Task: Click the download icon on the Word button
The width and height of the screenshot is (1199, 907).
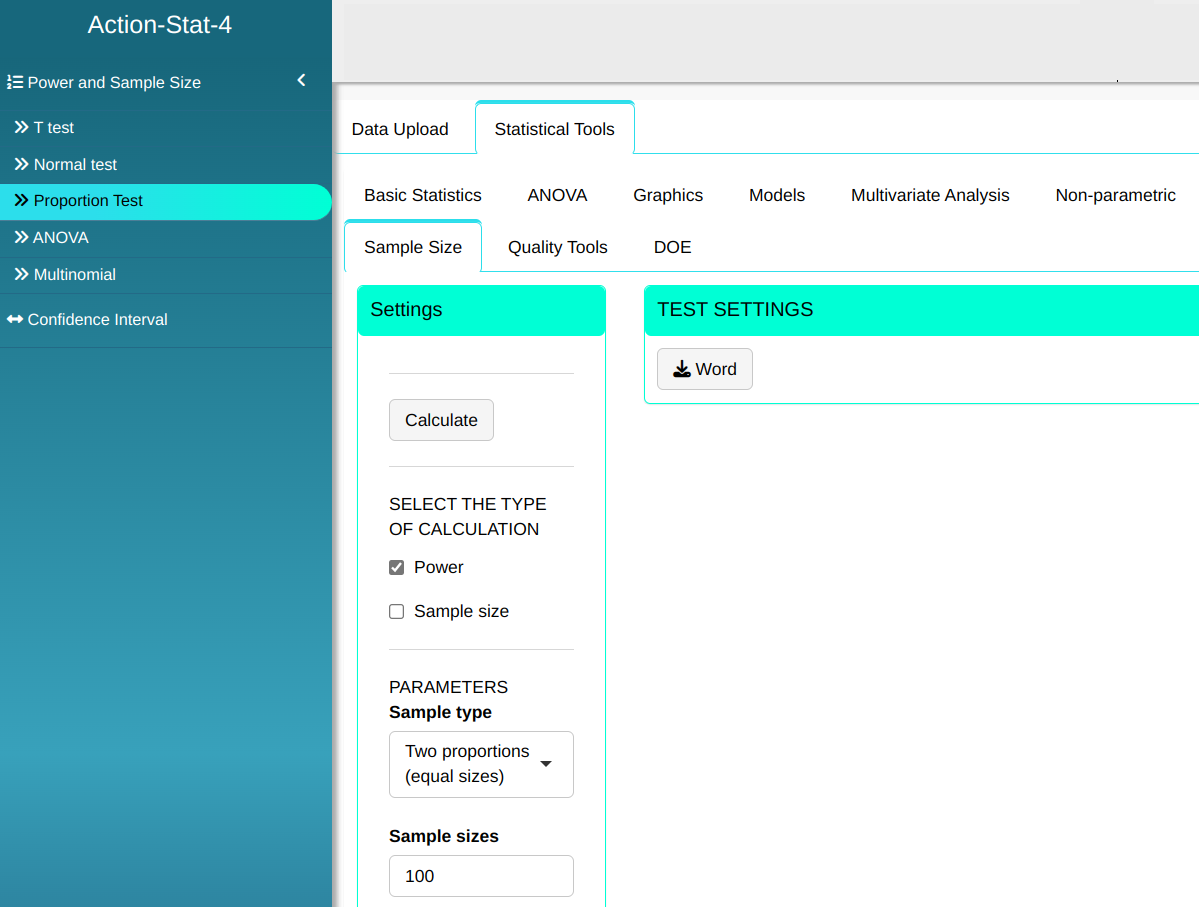Action: pos(682,369)
